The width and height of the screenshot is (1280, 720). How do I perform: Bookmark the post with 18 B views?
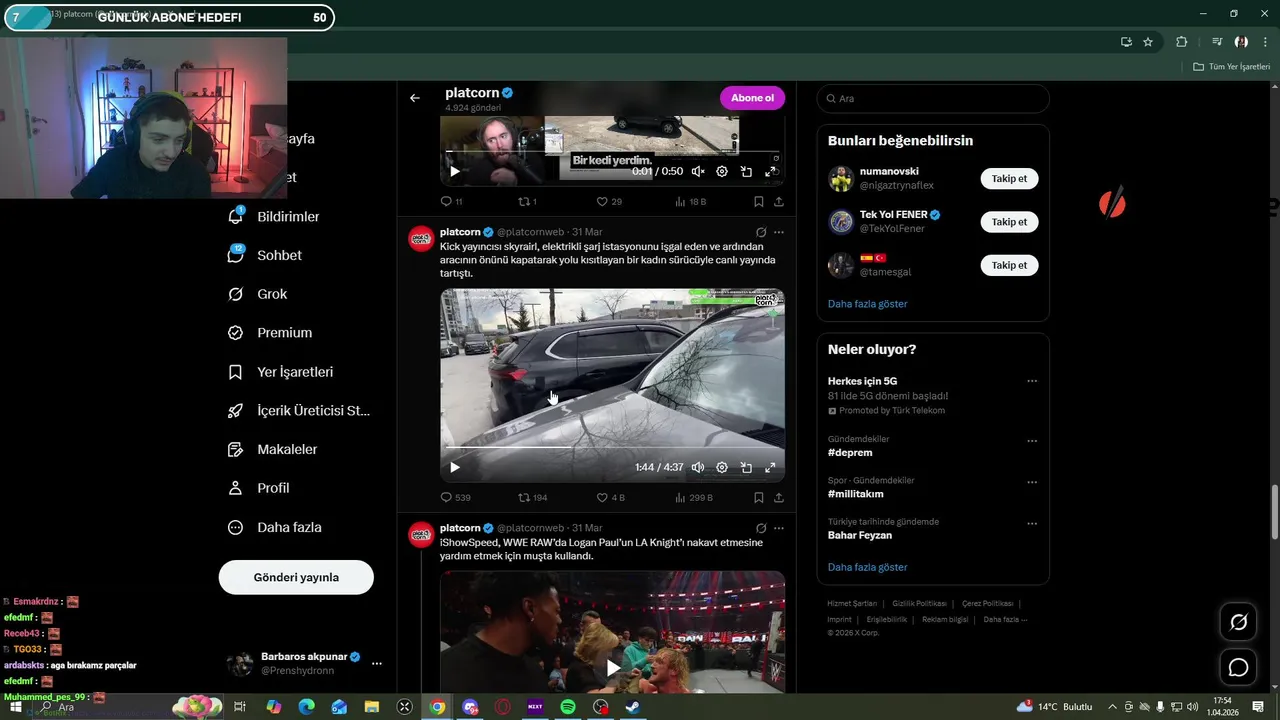(759, 202)
